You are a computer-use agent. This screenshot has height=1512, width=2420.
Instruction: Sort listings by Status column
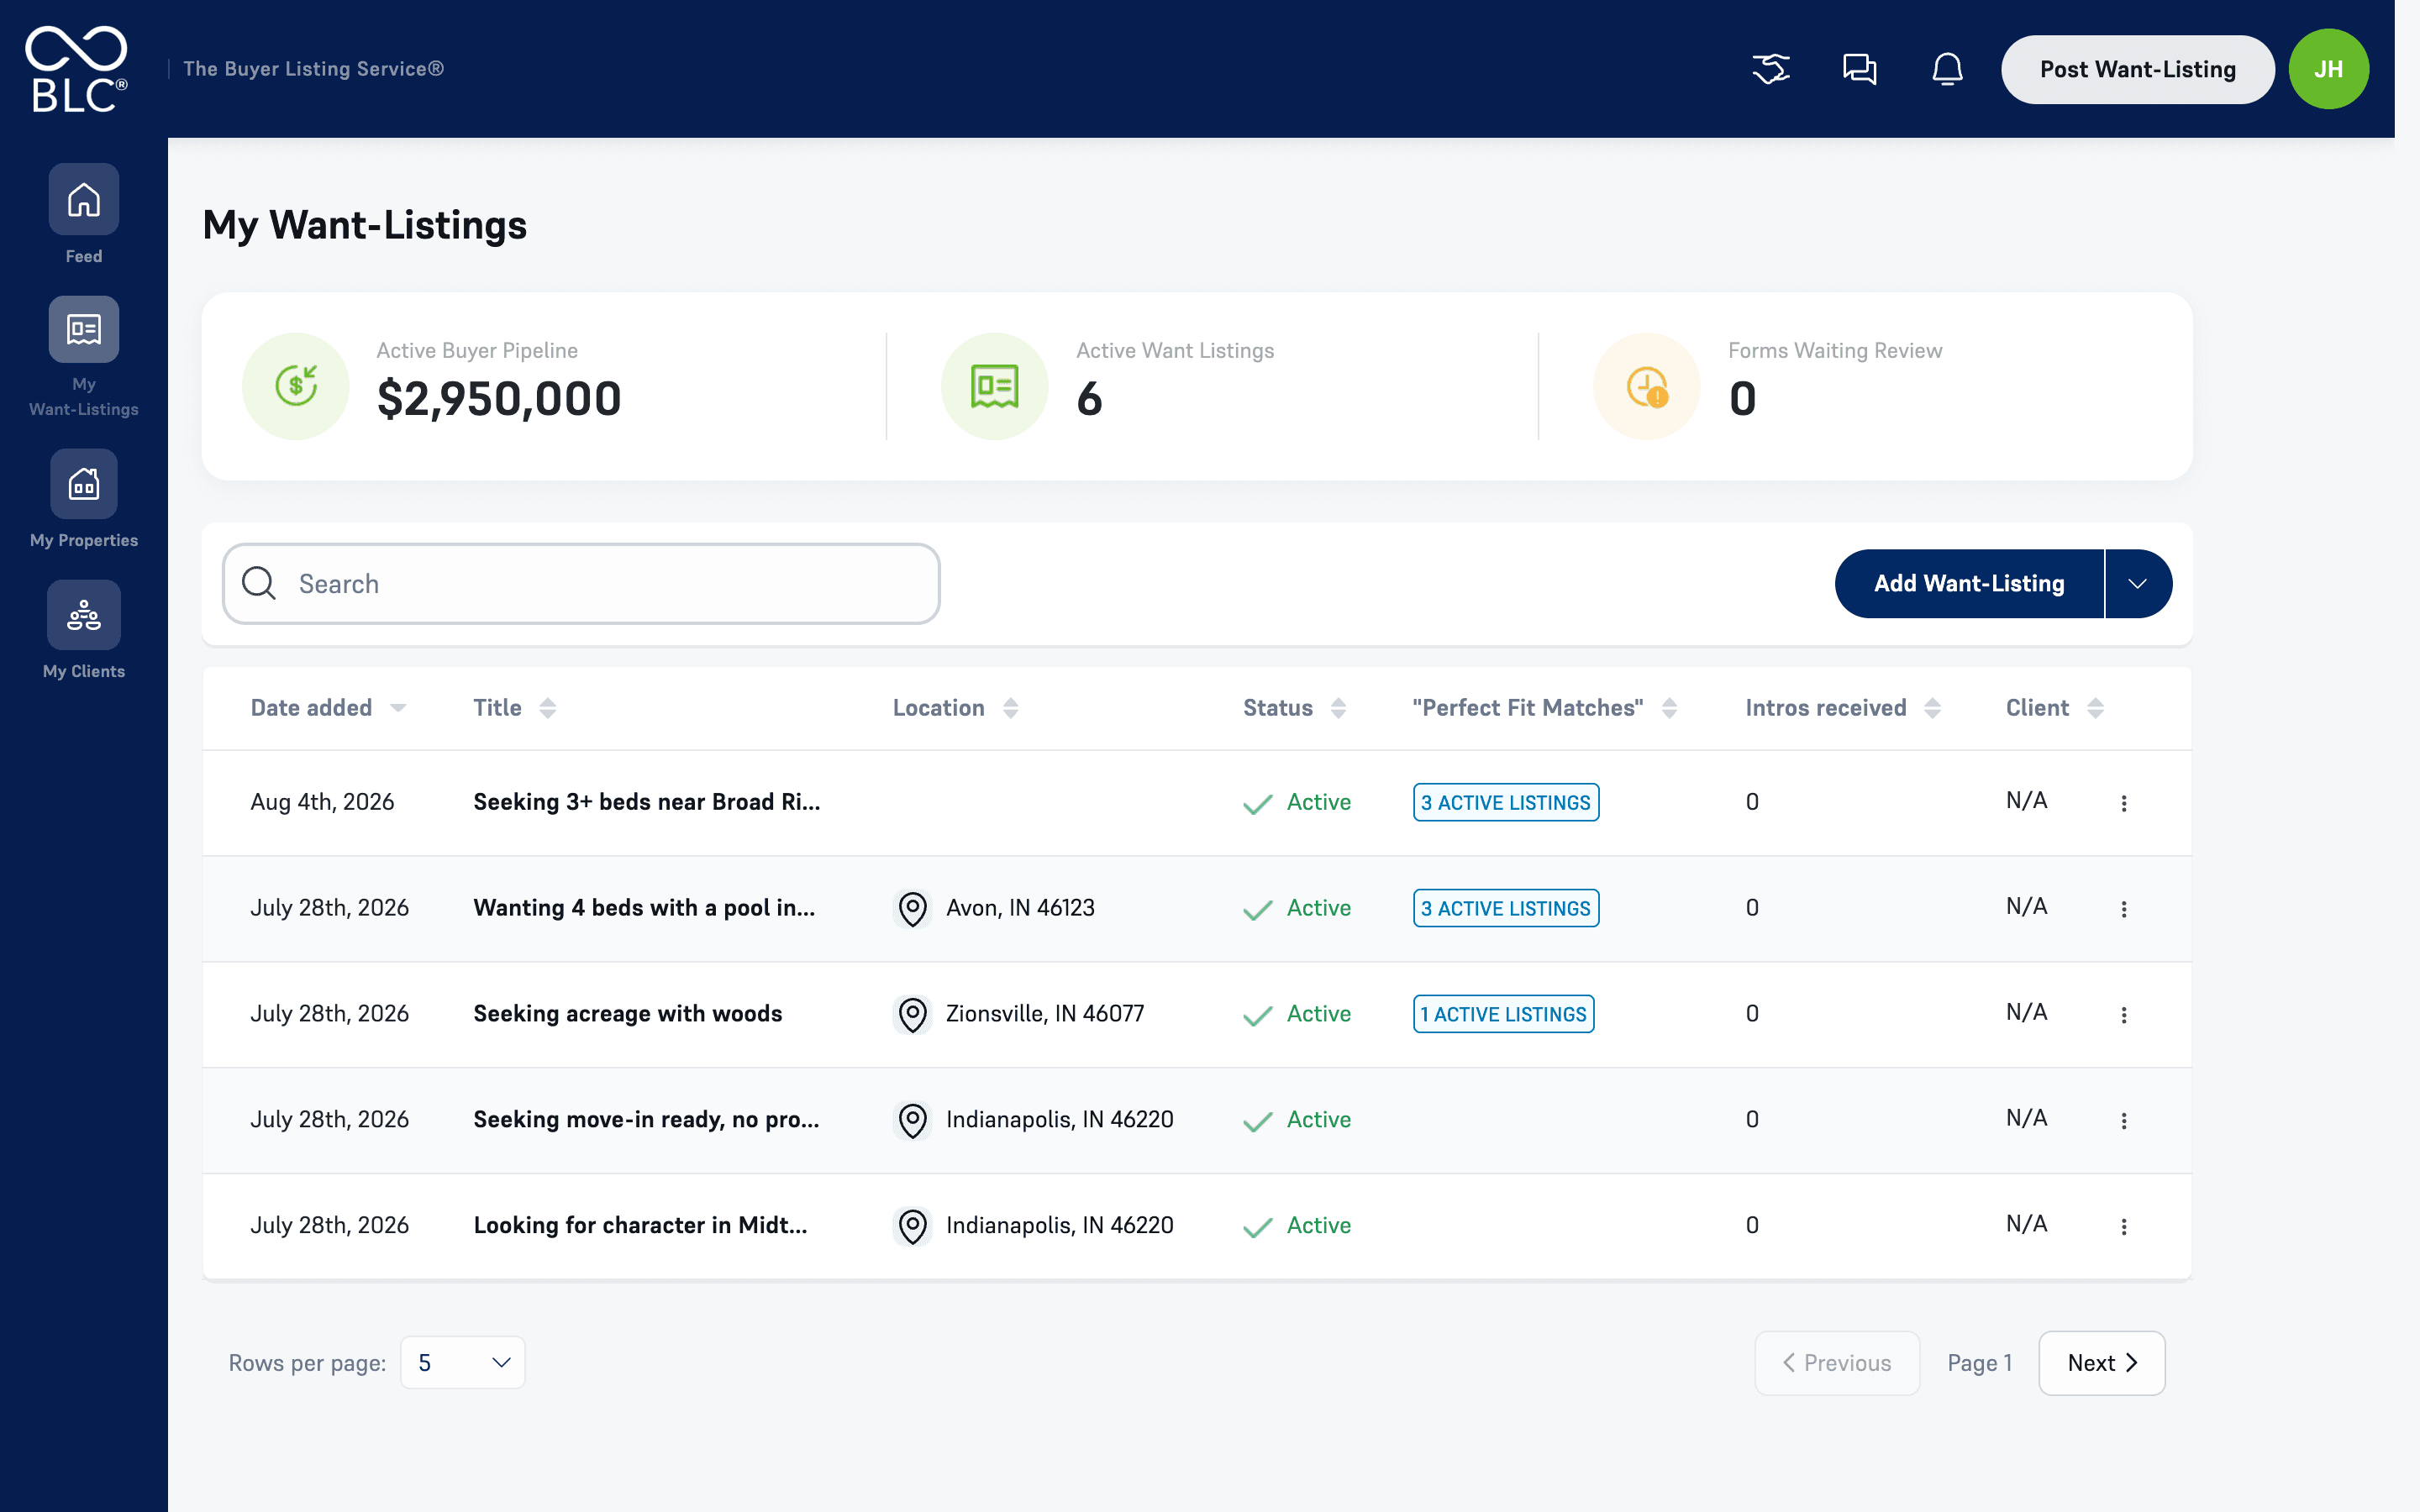click(1295, 708)
